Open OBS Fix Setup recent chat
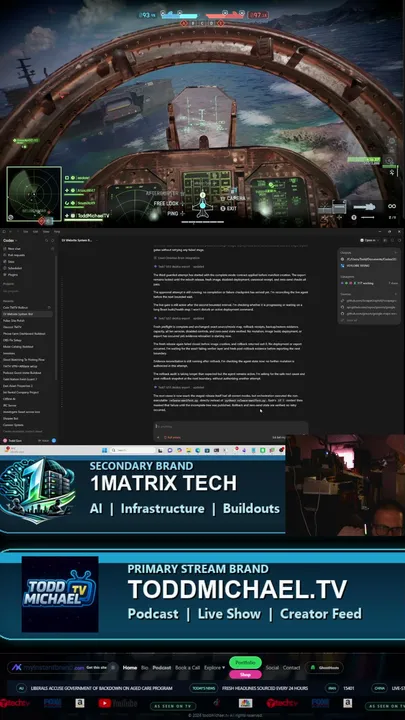 tap(13, 340)
